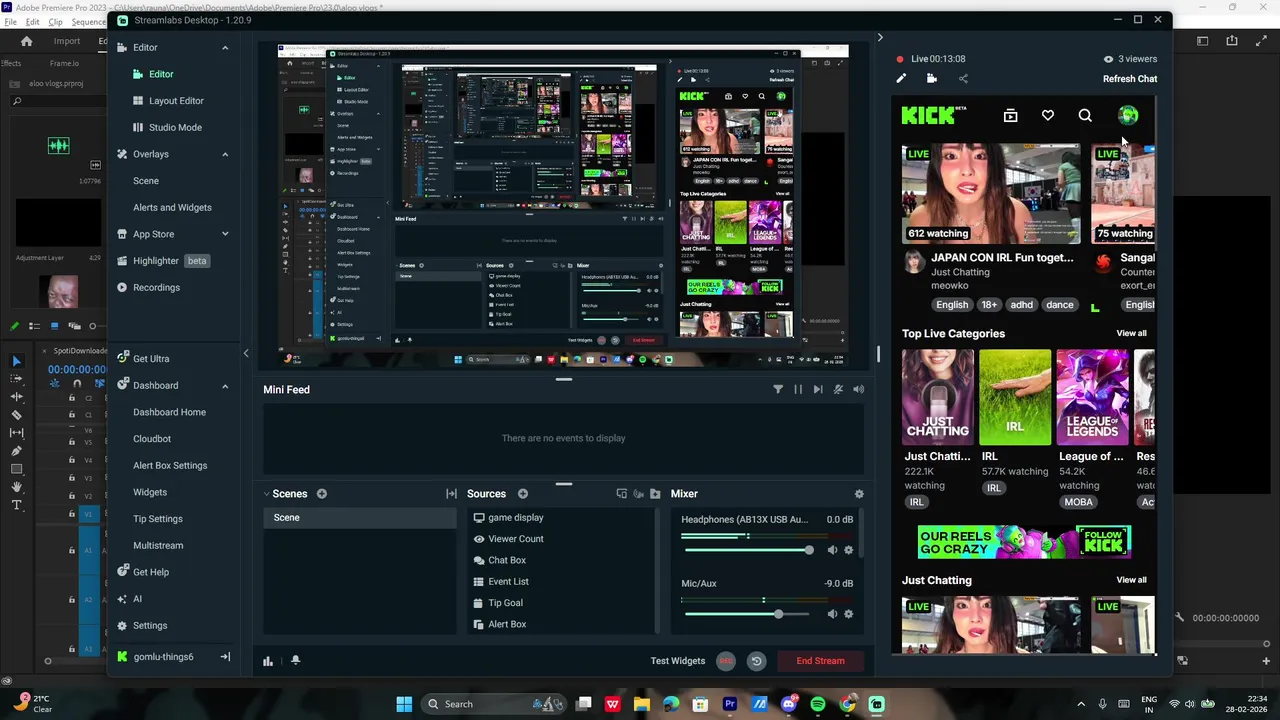The width and height of the screenshot is (1280, 720).
Task: Open Discord from taskbar
Action: [789, 704]
